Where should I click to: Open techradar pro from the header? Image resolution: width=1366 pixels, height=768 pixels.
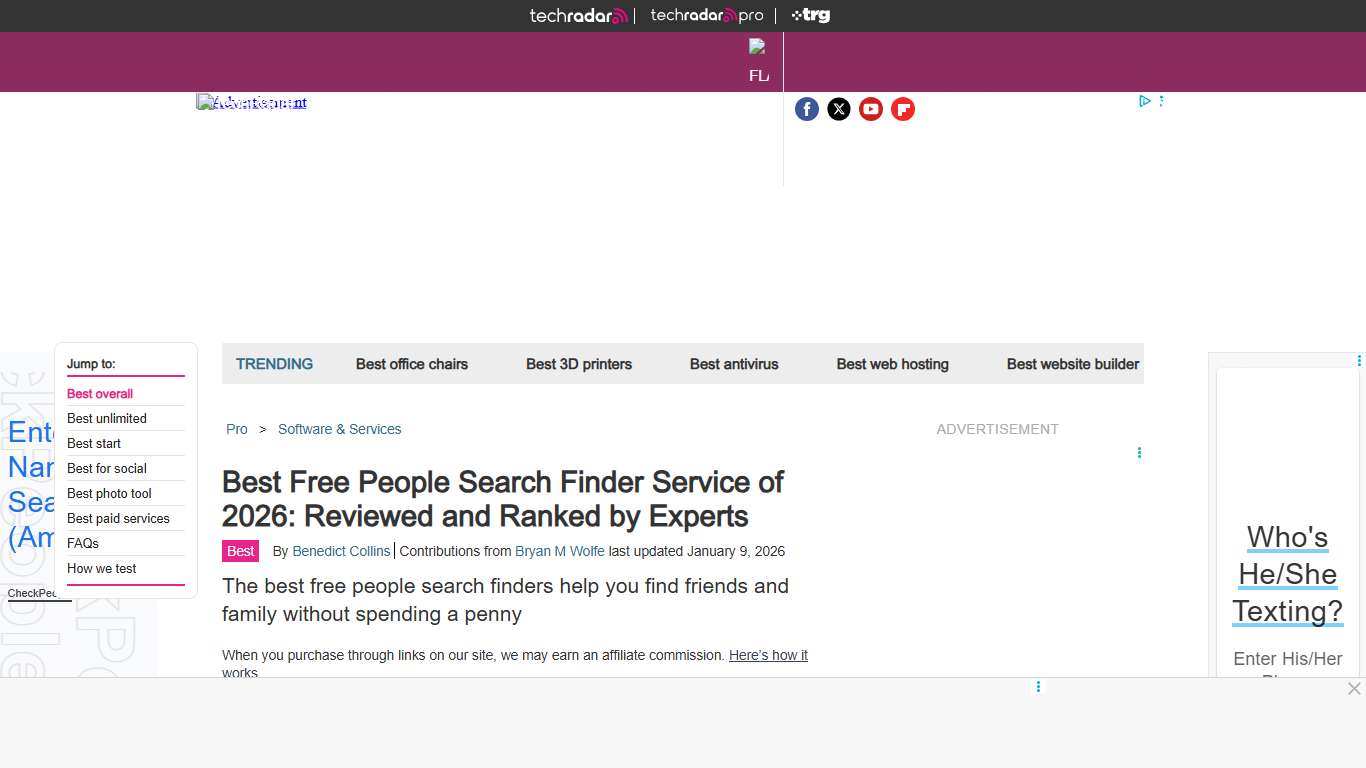[x=706, y=15]
